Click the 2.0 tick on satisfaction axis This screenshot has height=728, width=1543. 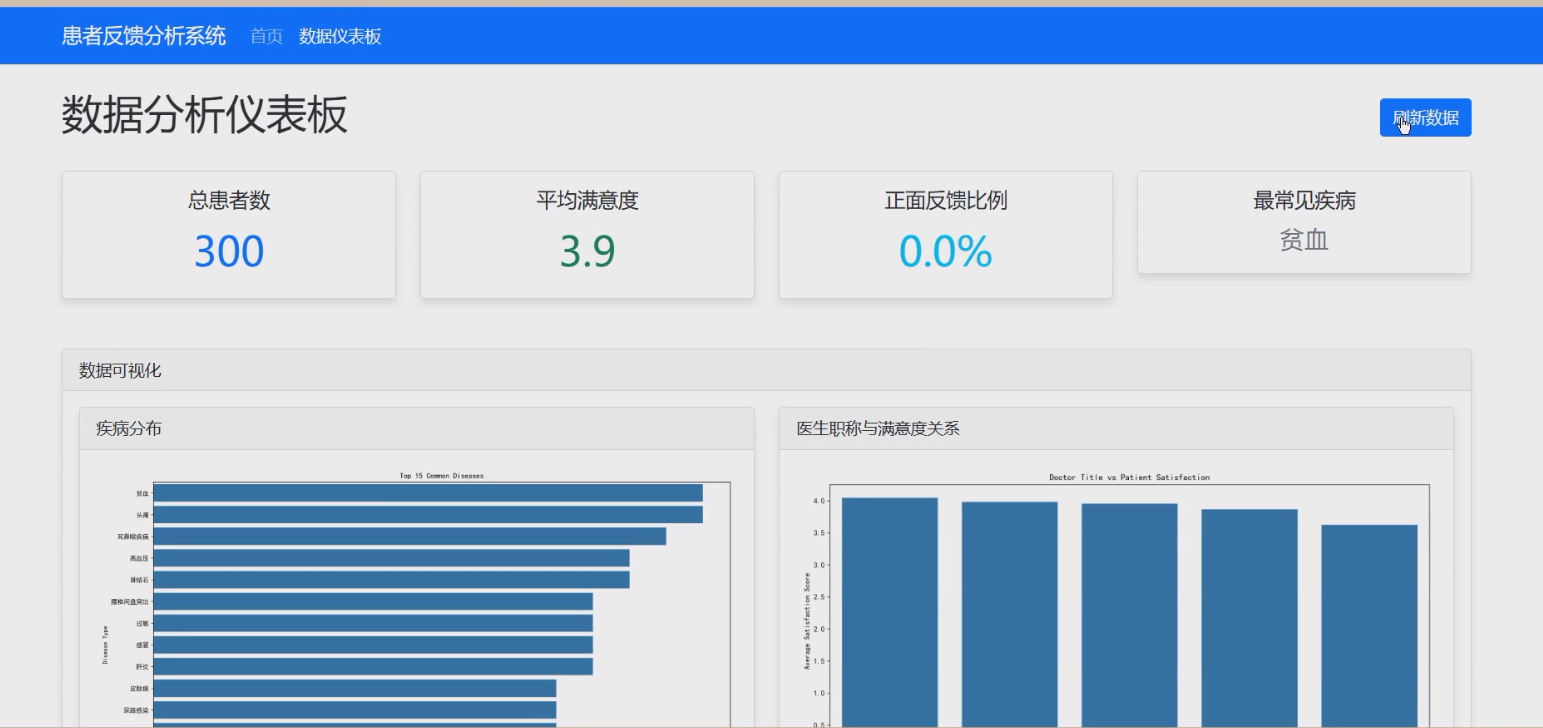coord(821,629)
